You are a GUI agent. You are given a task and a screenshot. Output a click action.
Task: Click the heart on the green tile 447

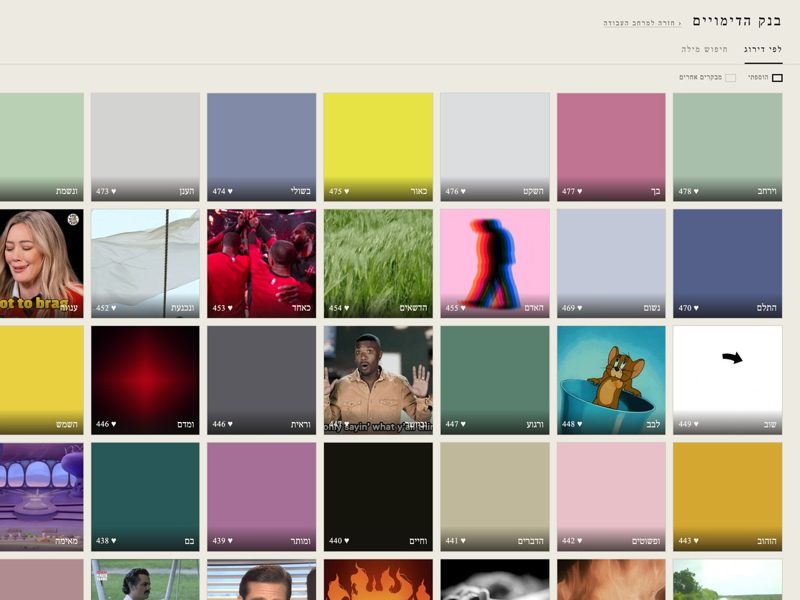[463, 424]
